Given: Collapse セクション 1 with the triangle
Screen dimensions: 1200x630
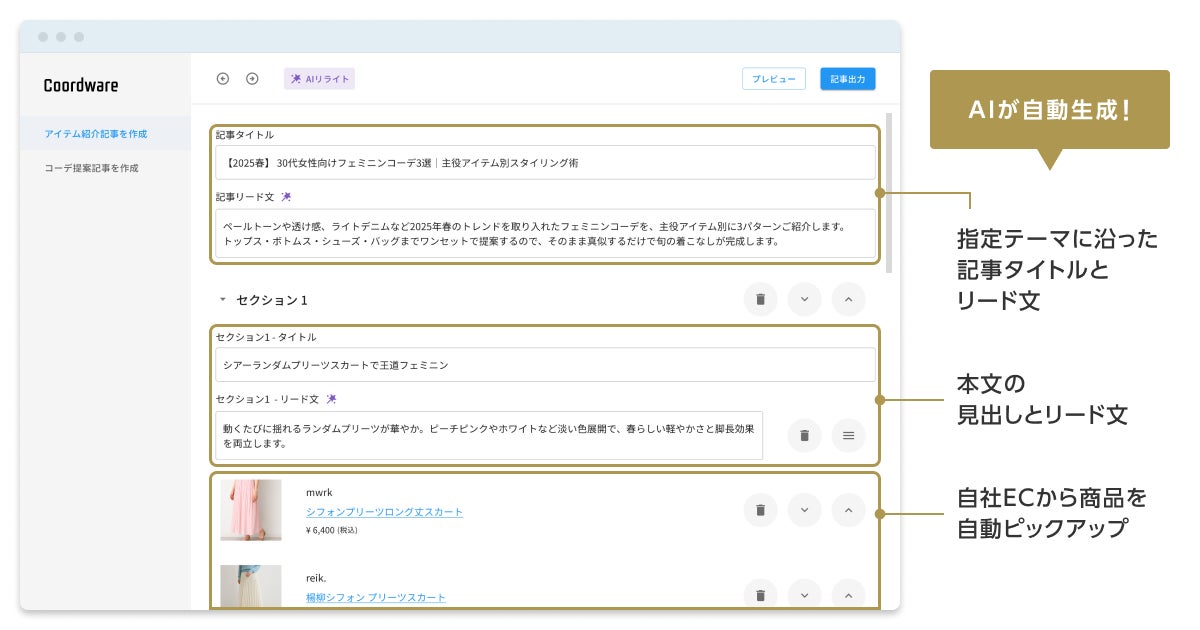Looking at the screenshot, I should [223, 299].
